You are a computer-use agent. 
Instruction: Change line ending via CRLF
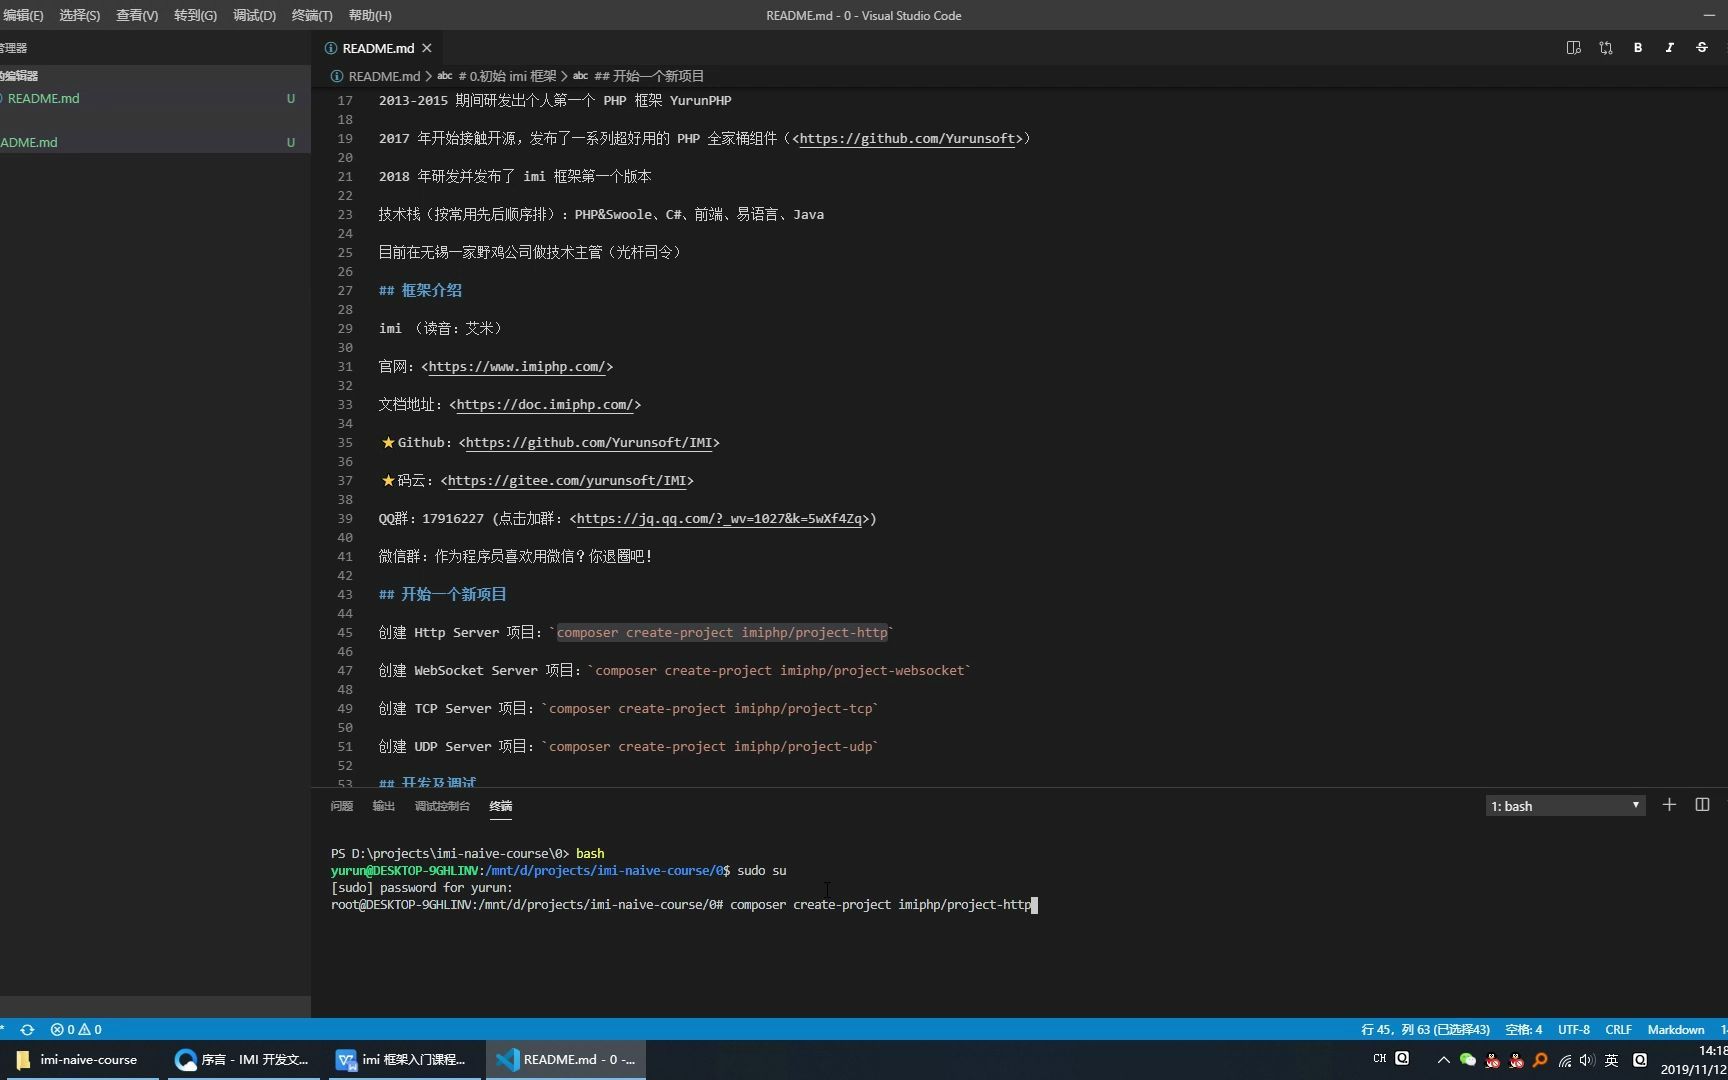pos(1618,1029)
